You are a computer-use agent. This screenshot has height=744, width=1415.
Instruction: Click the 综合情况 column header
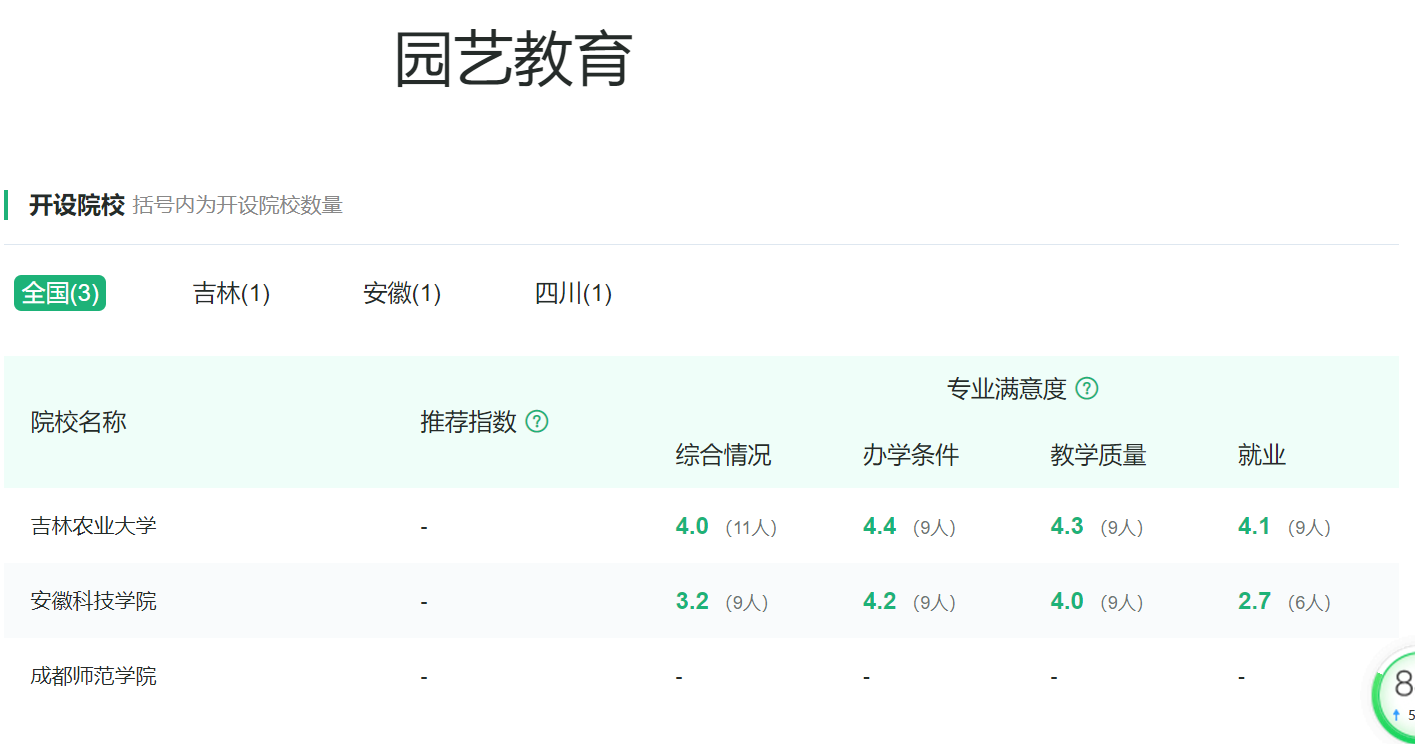pyautogui.click(x=723, y=455)
